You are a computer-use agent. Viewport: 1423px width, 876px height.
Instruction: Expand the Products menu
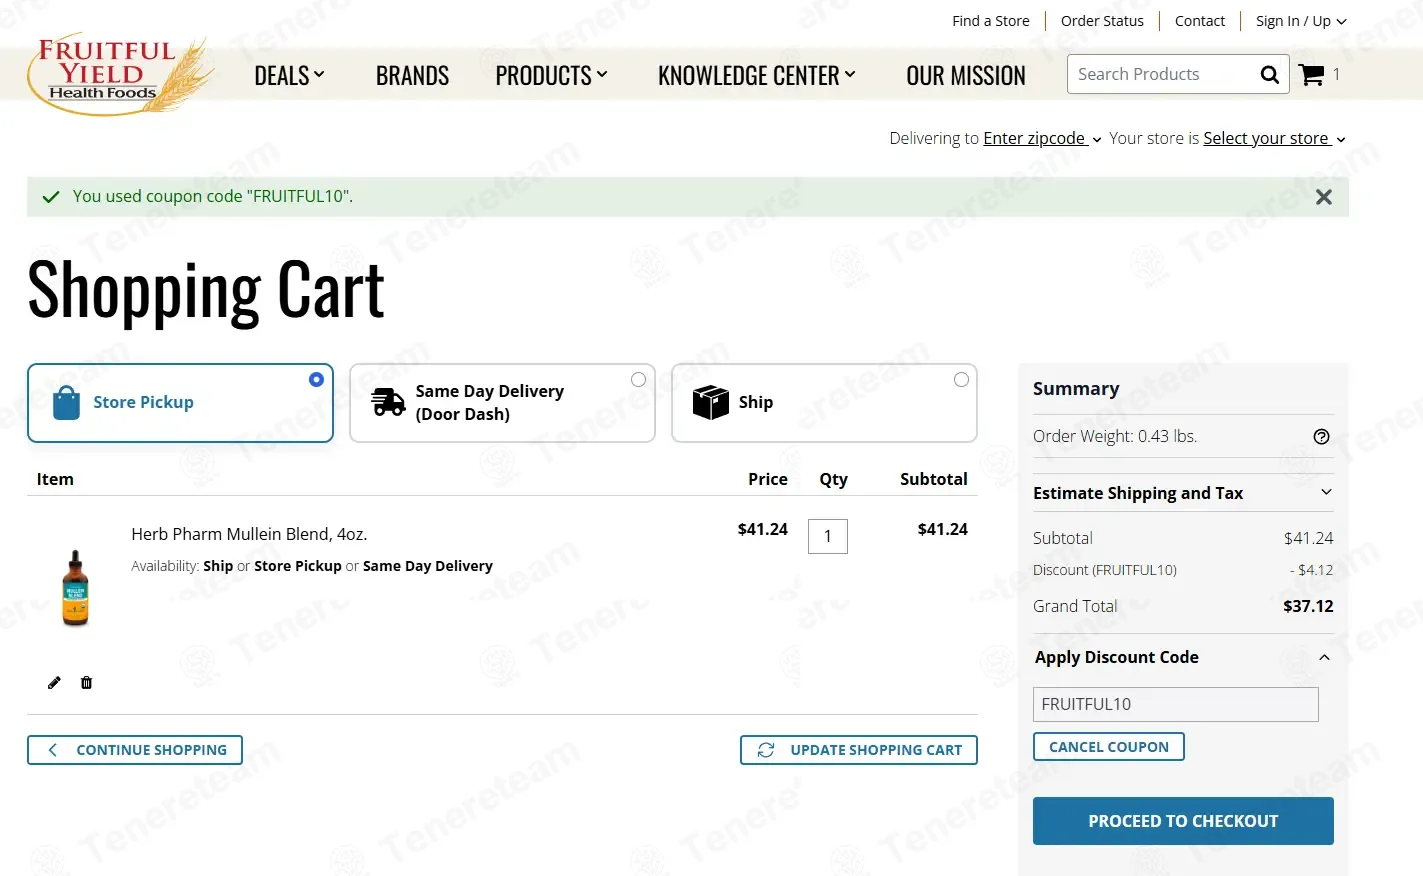pos(552,75)
